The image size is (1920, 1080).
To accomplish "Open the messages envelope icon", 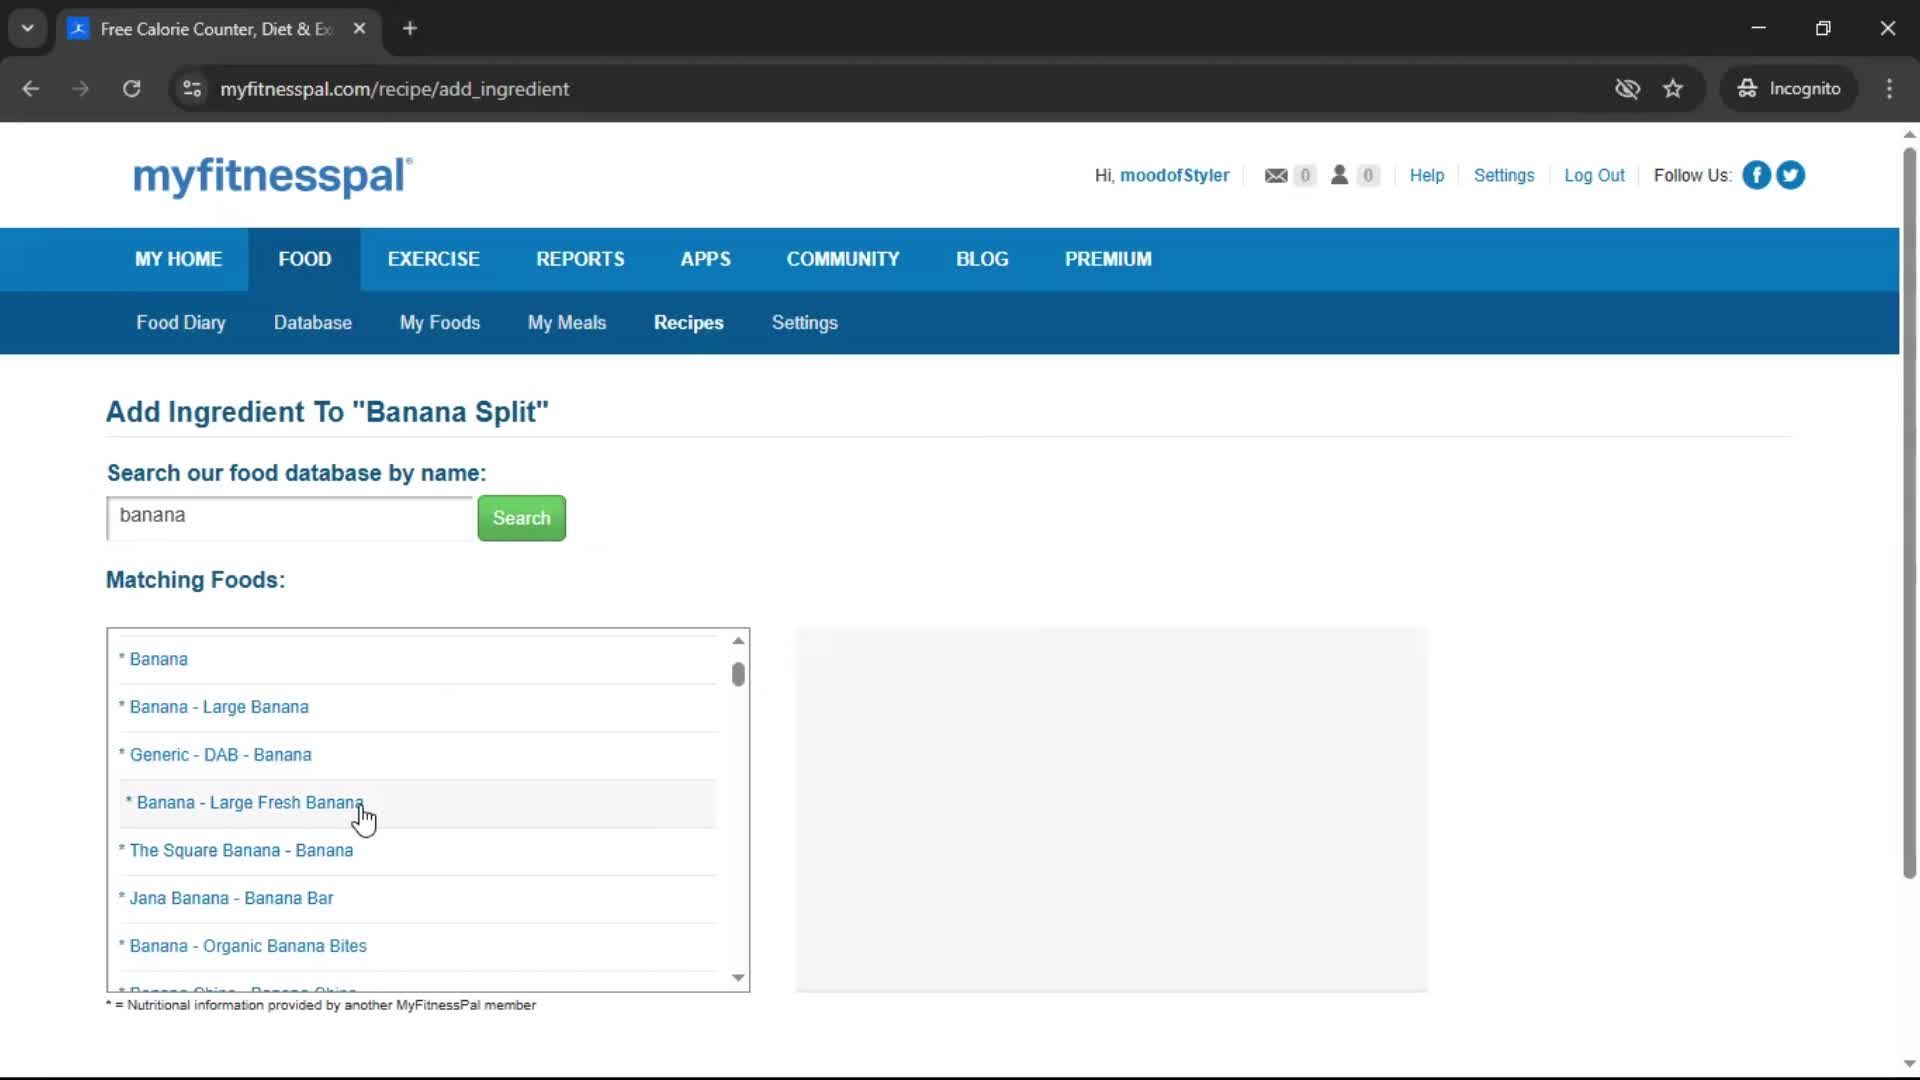I will click(1276, 176).
